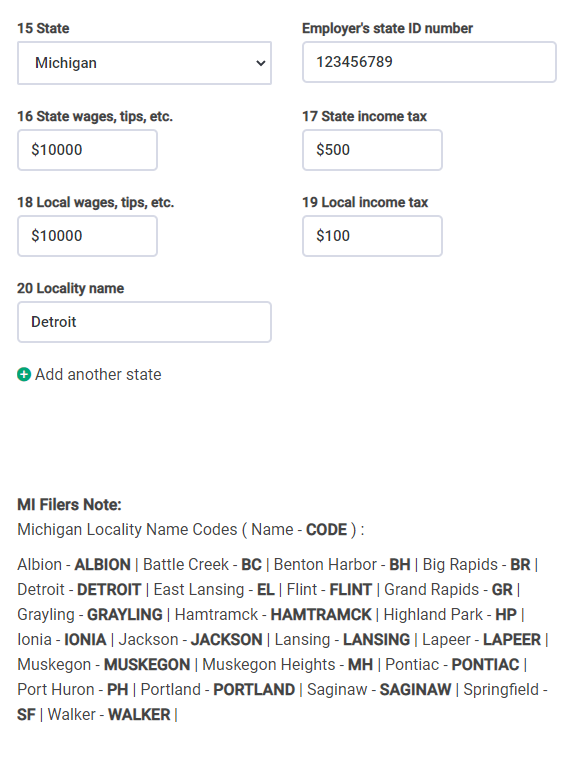Image resolution: width=571 pixels, height=763 pixels.
Task: Click the 'Employer's state ID number' label
Action: tap(387, 28)
